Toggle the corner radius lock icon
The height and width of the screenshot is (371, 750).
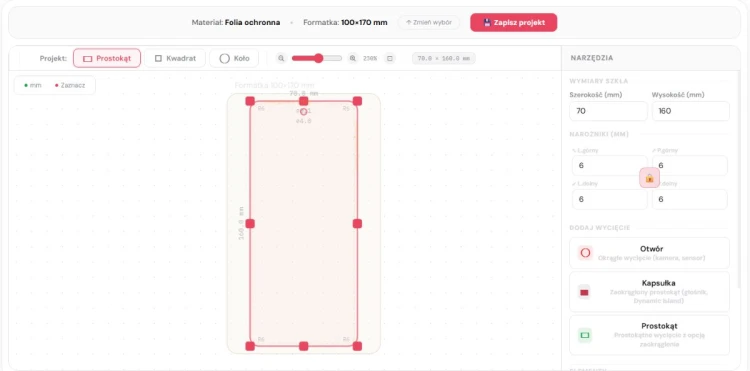[650, 178]
